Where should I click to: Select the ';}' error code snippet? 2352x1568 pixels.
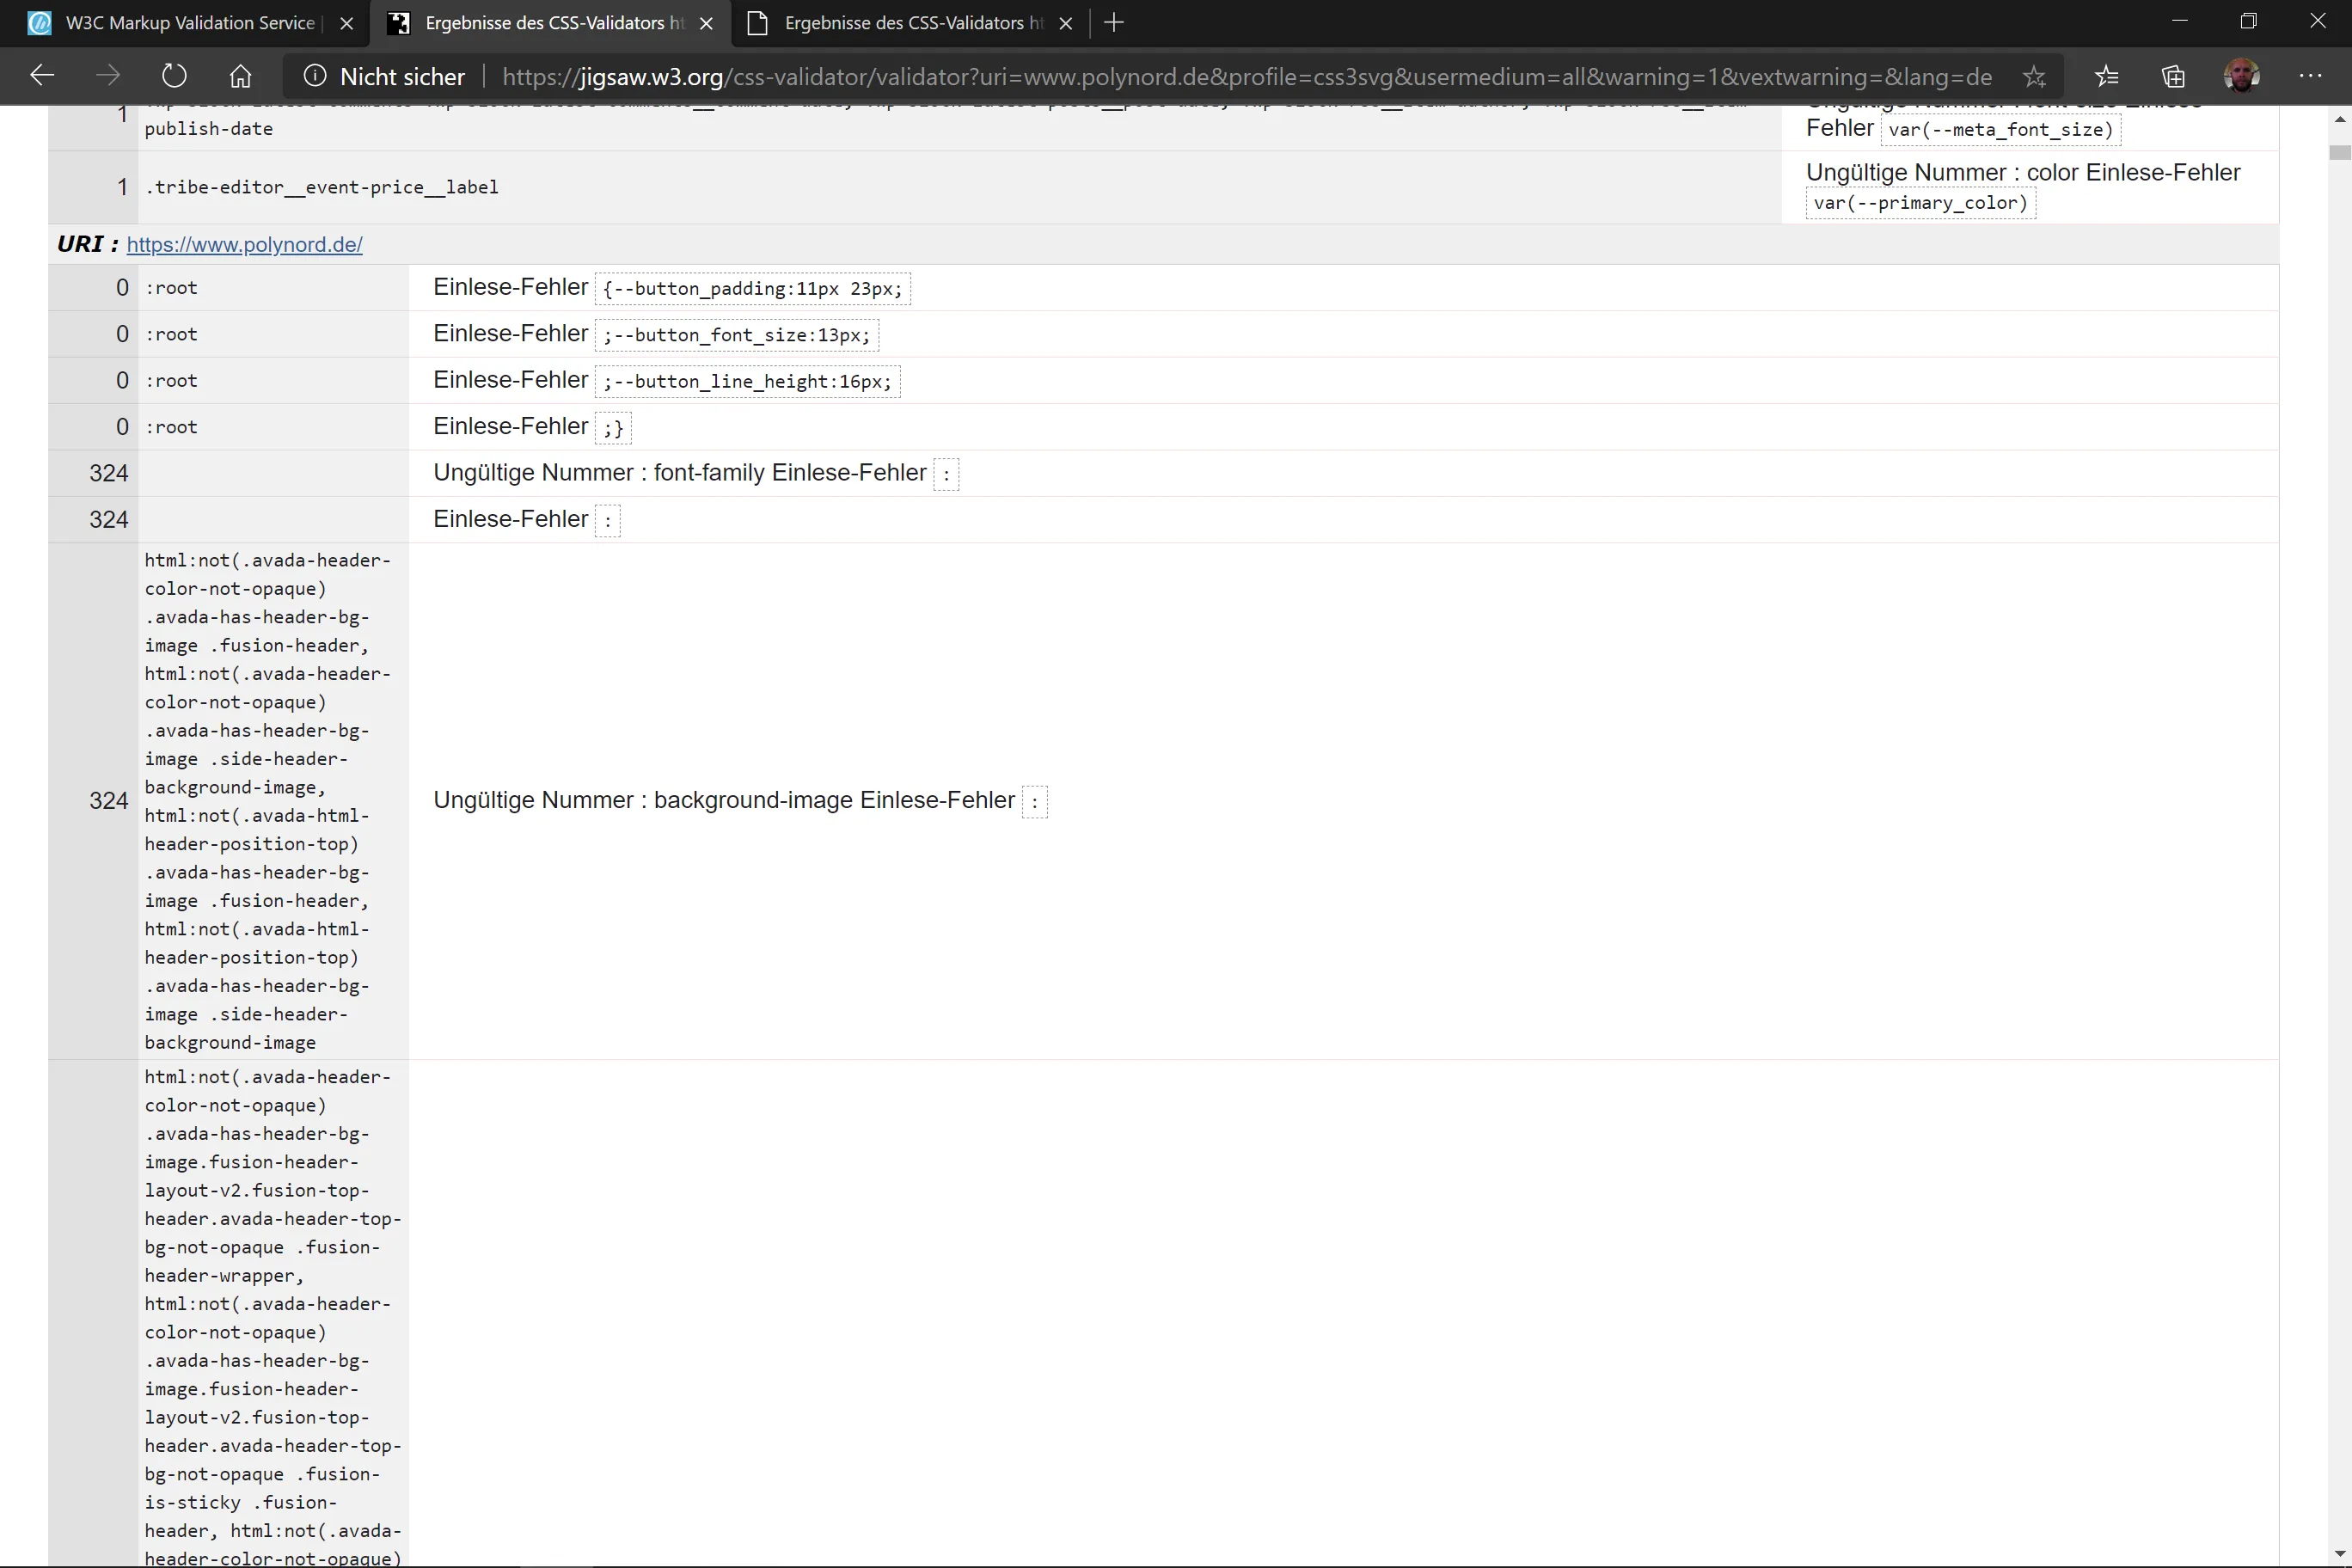pos(613,429)
